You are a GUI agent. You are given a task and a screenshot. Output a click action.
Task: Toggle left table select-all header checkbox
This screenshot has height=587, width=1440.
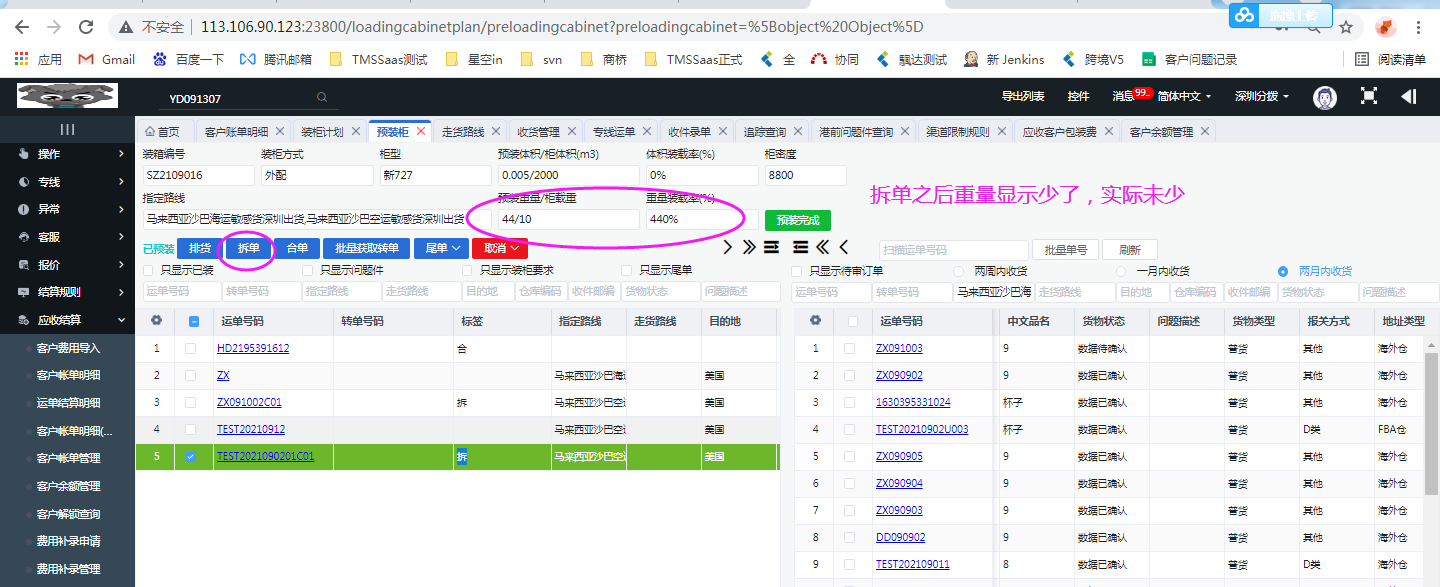pos(194,321)
